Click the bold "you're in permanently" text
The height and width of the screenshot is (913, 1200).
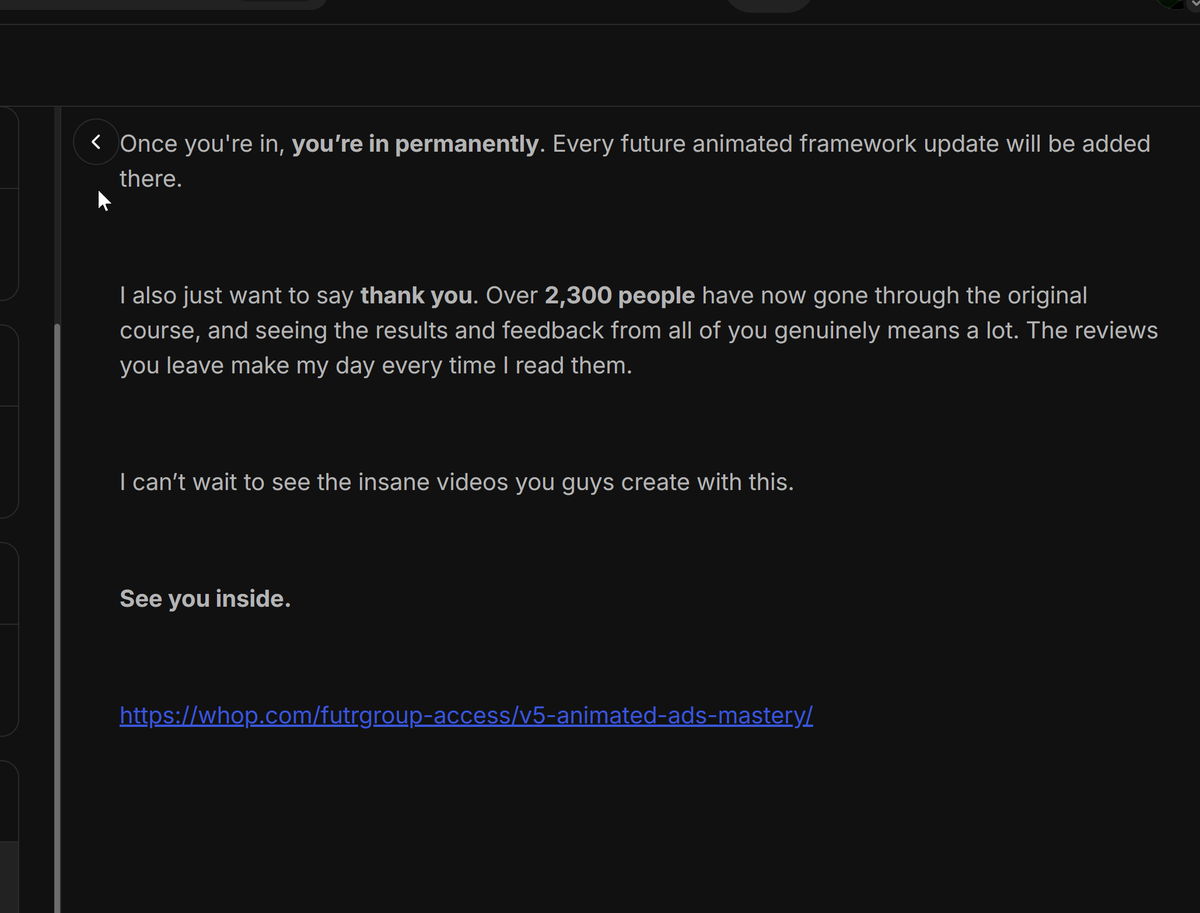(415, 144)
